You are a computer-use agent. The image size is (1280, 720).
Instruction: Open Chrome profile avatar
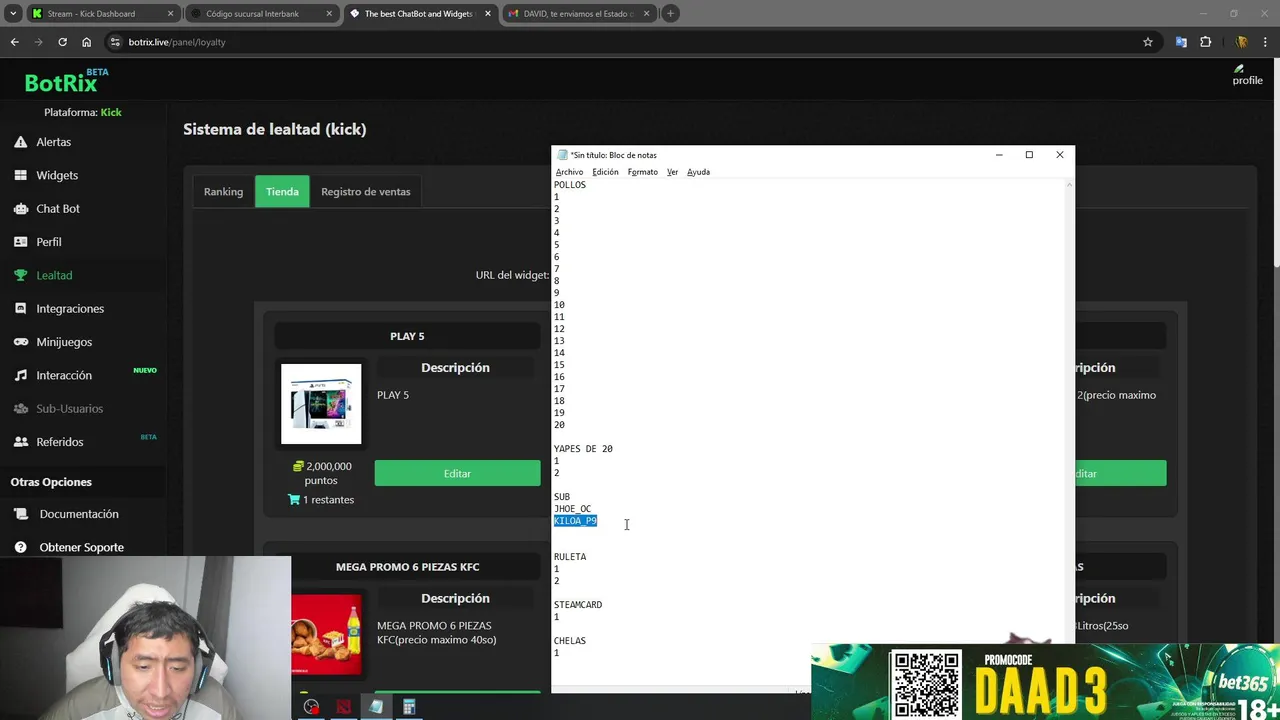pos(1241,42)
